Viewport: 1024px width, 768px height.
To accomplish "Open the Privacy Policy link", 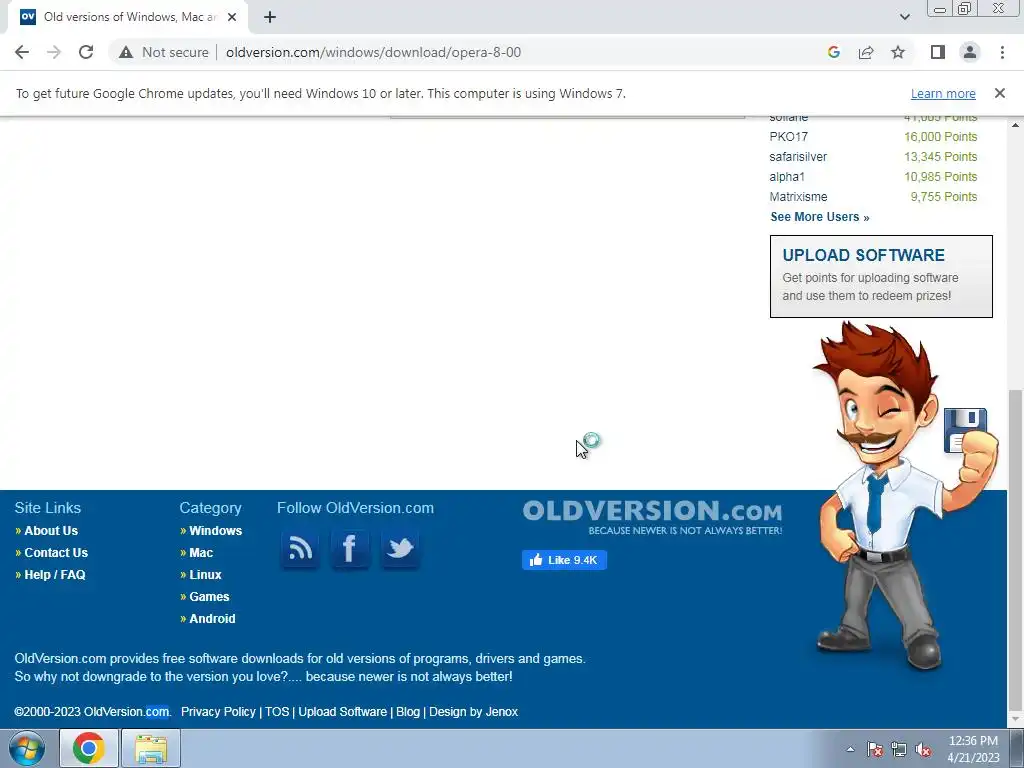I will pyautogui.click(x=218, y=712).
